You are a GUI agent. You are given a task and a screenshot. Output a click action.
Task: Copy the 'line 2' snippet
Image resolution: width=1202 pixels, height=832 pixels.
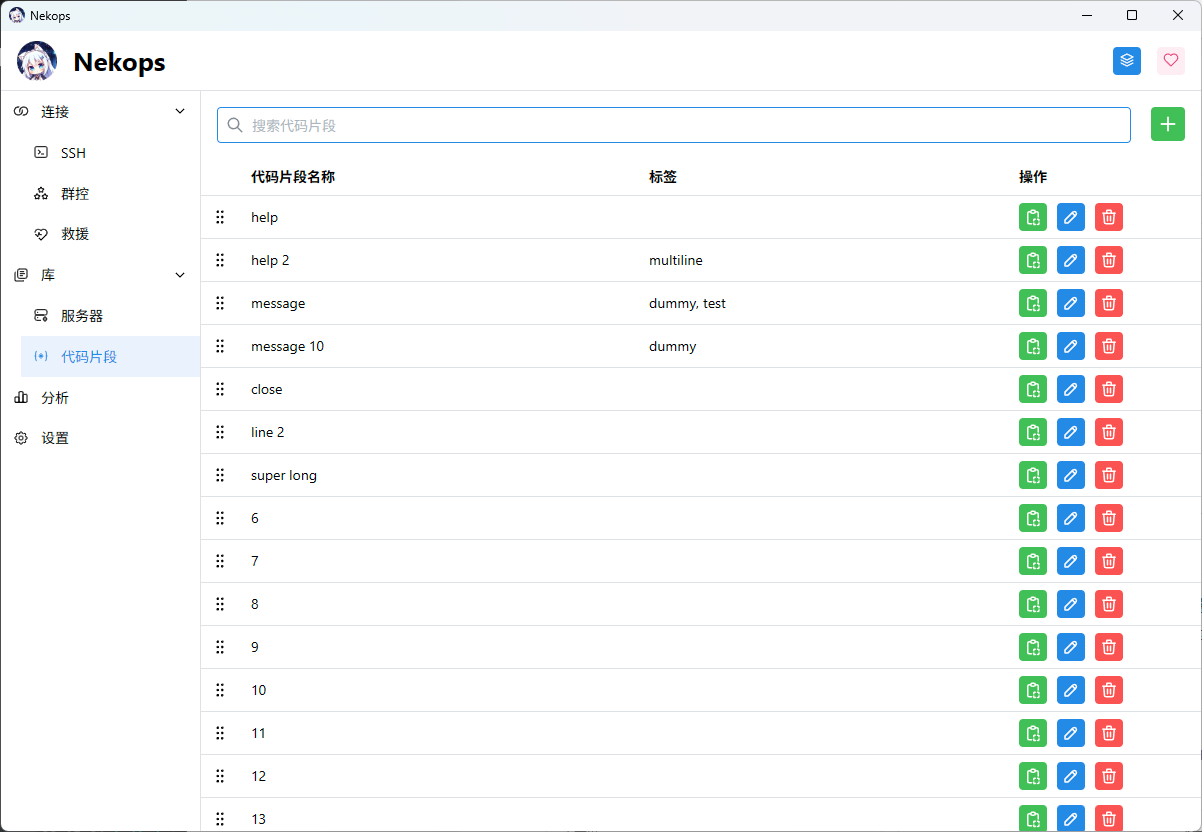pyautogui.click(x=1032, y=433)
